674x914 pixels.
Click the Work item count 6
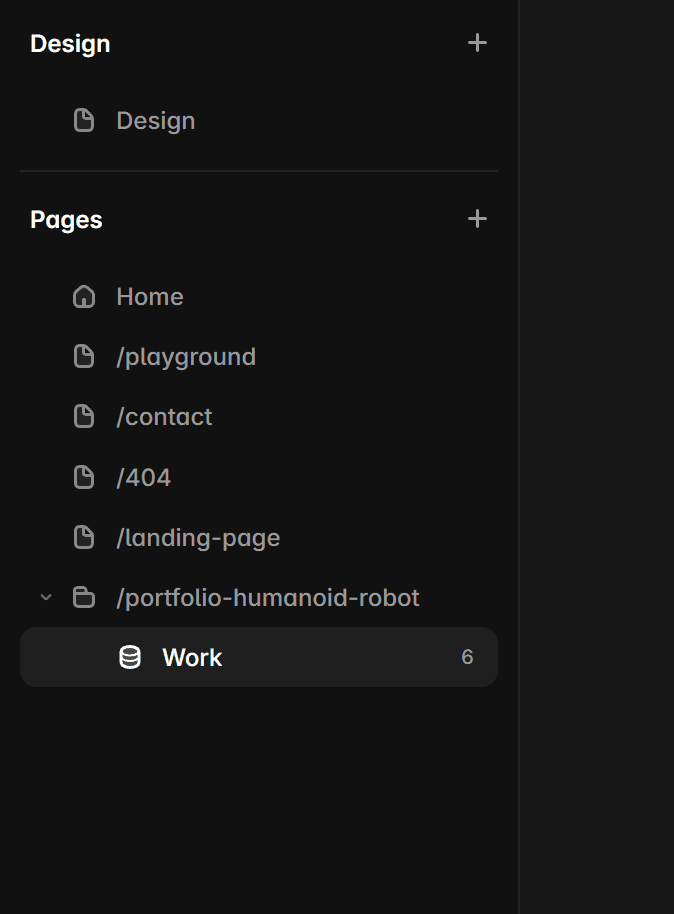[x=467, y=657]
